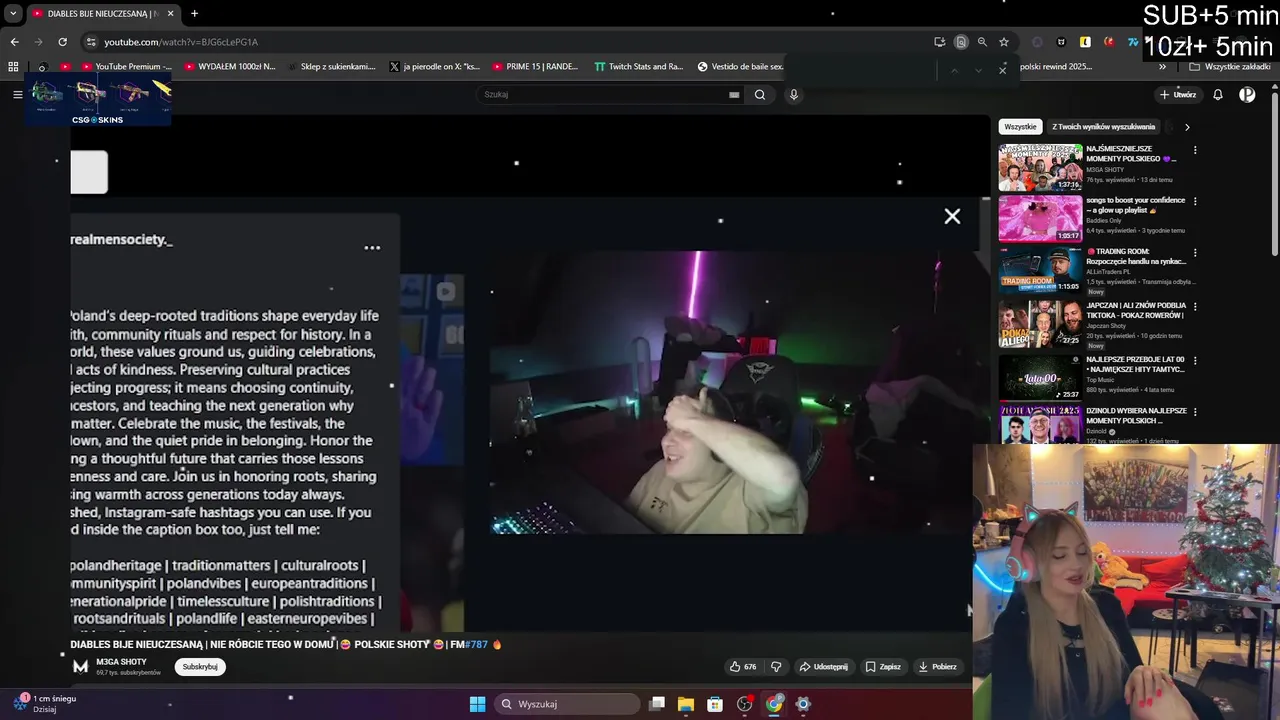
Task: Open the PRIME 15 | RANDE... bookmark
Action: tap(535, 67)
